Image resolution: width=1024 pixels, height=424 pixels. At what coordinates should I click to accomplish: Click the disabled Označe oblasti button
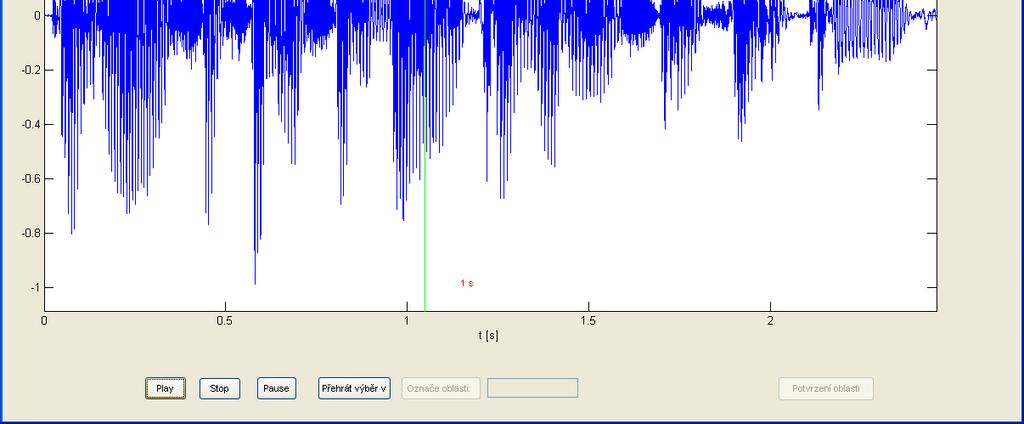tap(441, 388)
